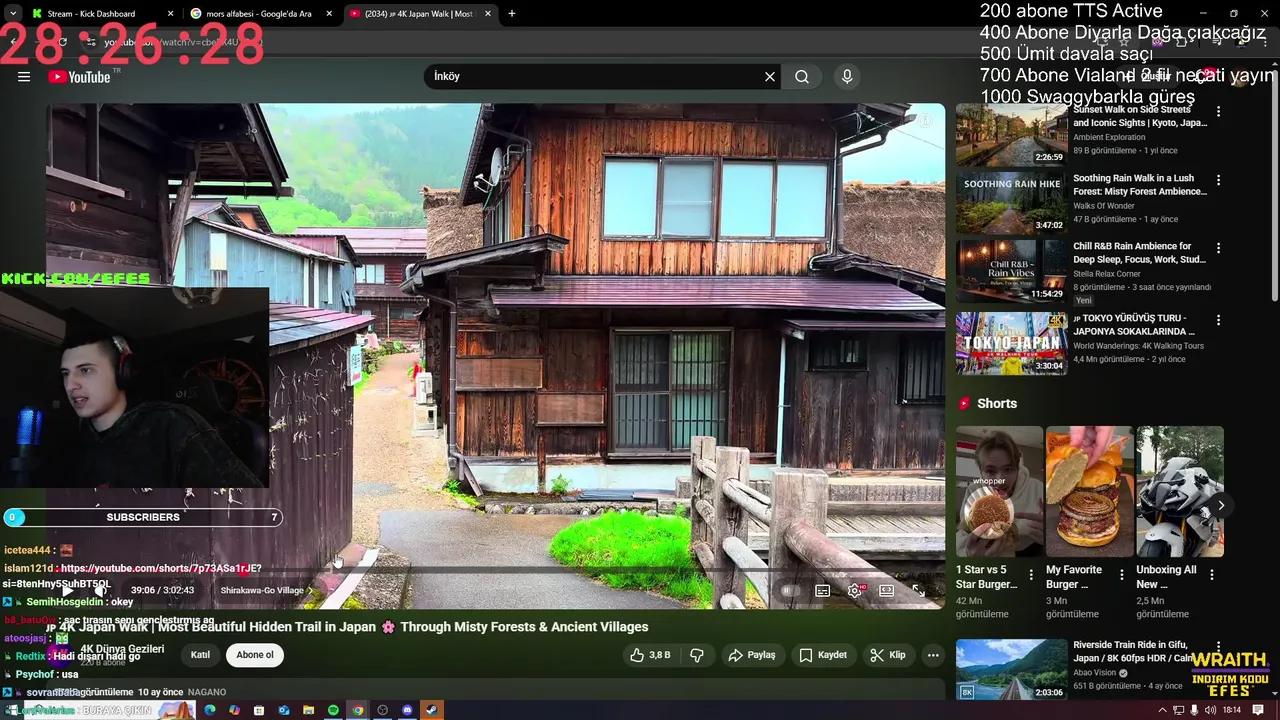Toggle autoplay switch in the player
The height and width of the screenshot is (720, 1280).
790,591
